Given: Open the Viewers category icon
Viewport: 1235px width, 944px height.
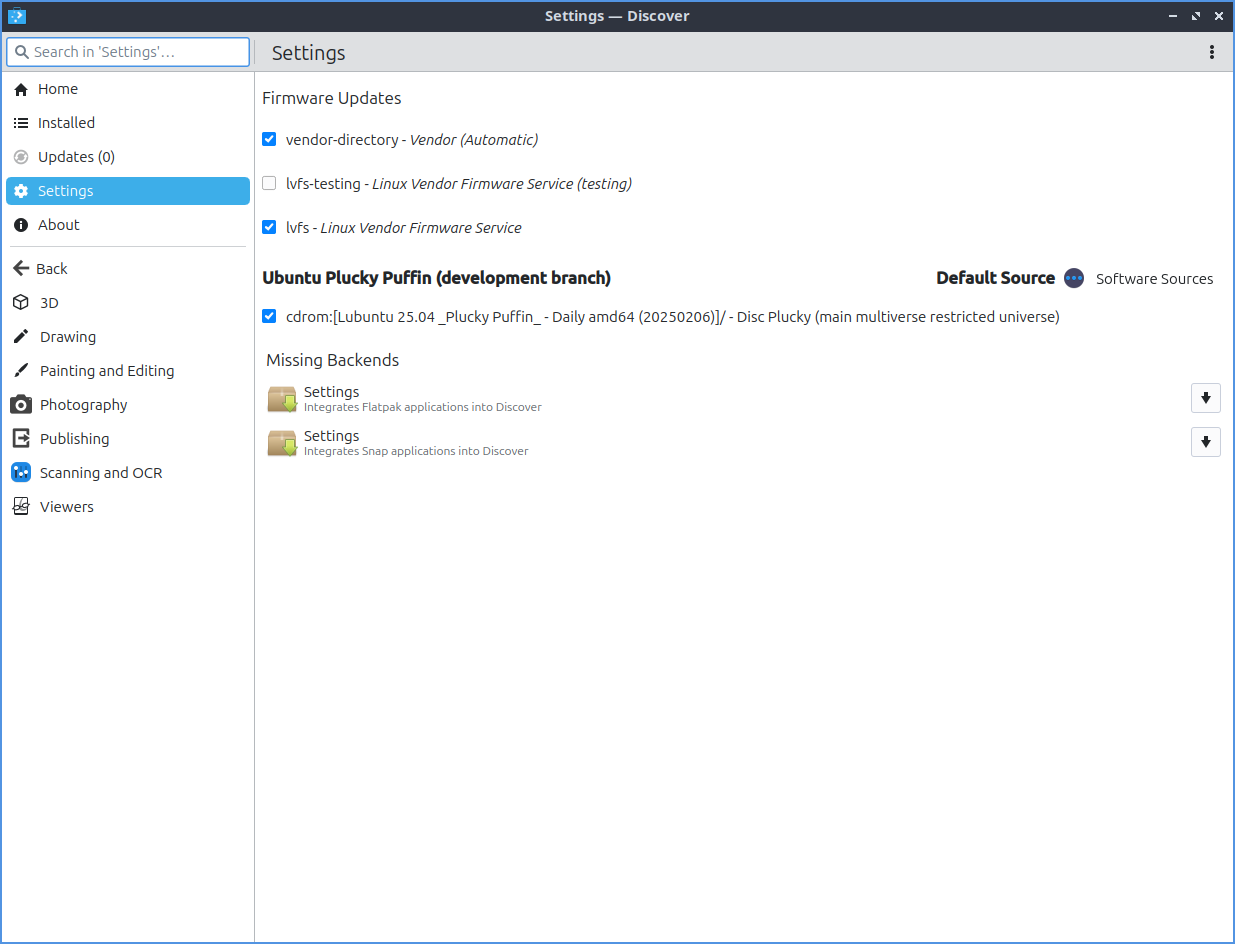Looking at the screenshot, I should click(21, 507).
